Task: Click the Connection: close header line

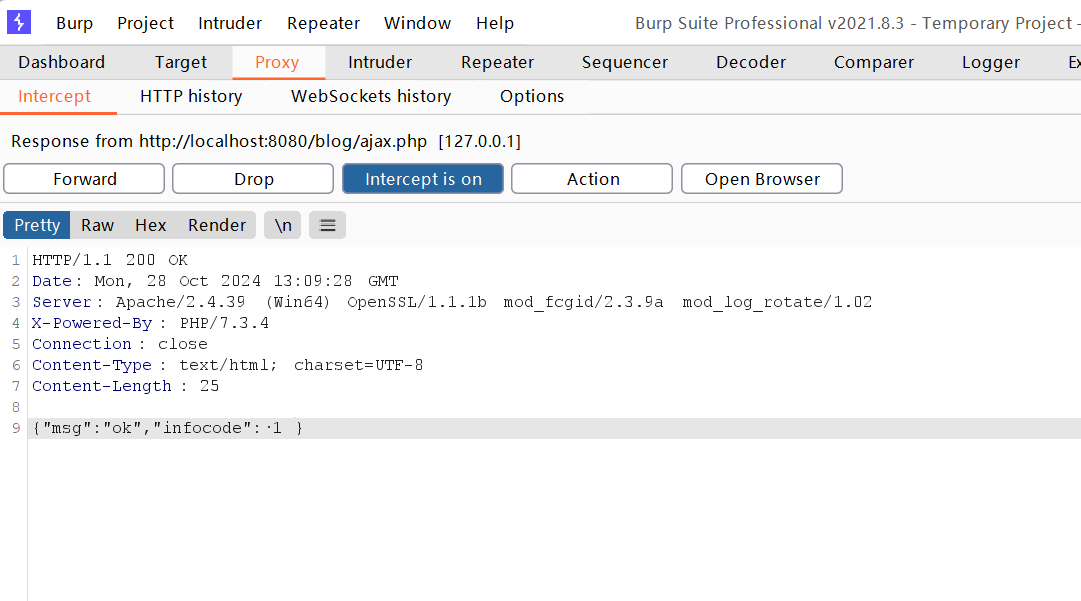Action: pyautogui.click(x=119, y=344)
